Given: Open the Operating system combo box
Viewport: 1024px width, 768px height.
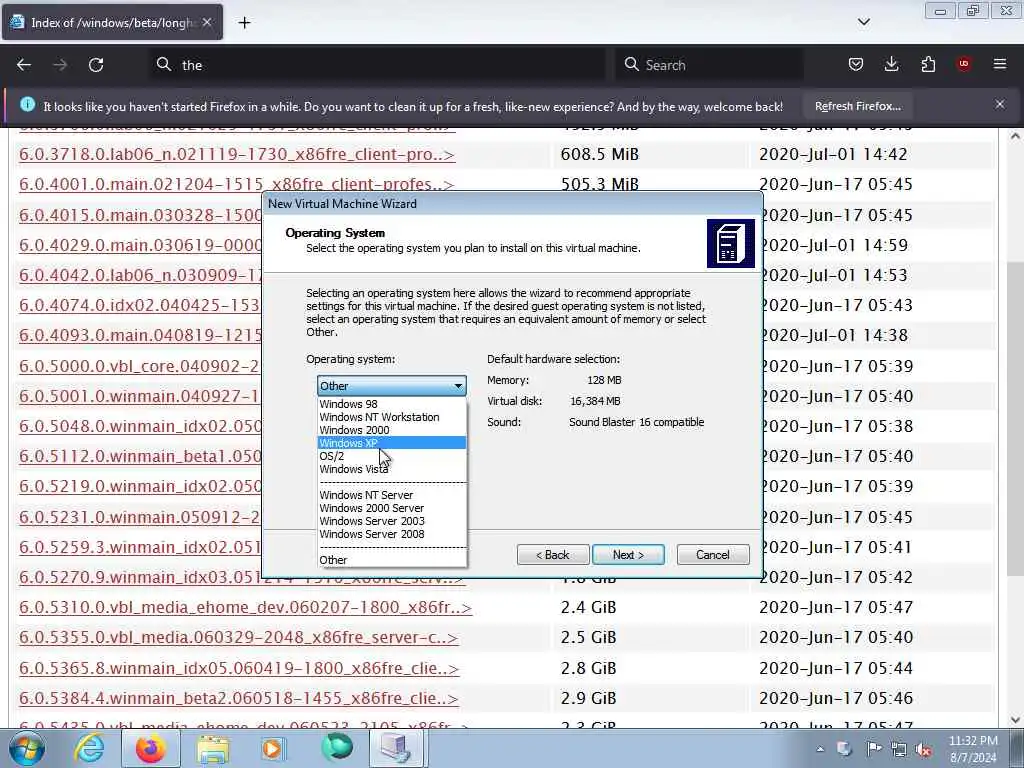Looking at the screenshot, I should [392, 385].
